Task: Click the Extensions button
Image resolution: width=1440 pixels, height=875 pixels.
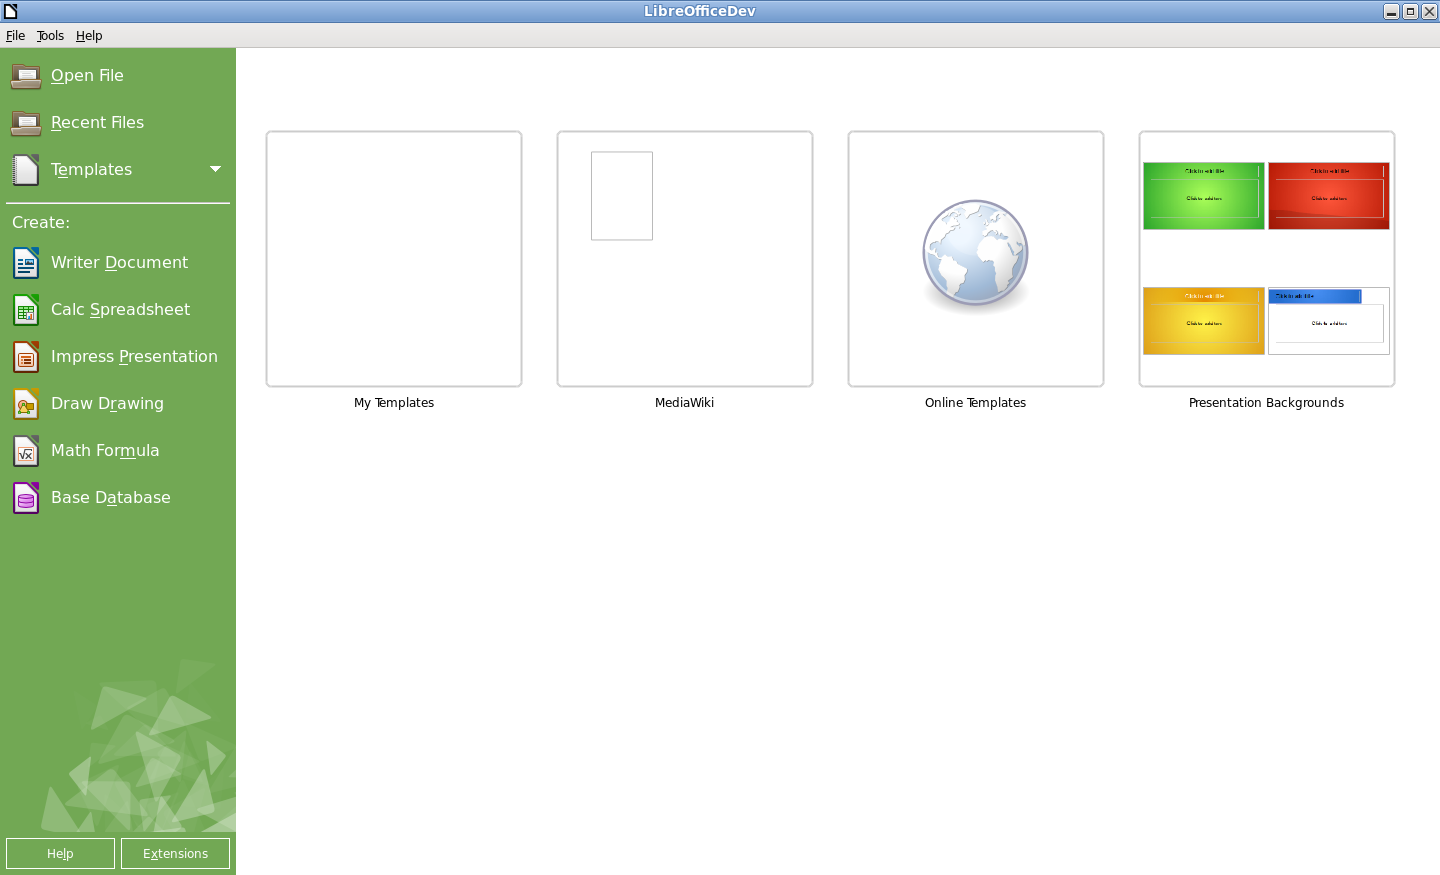Action: click(x=175, y=854)
